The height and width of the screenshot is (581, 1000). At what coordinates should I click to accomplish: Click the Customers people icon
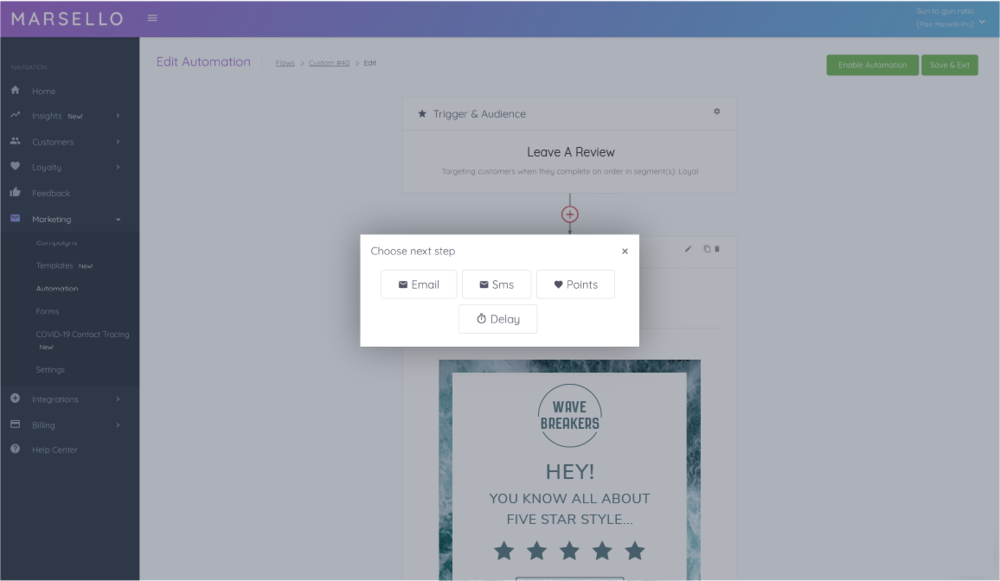coord(14,141)
